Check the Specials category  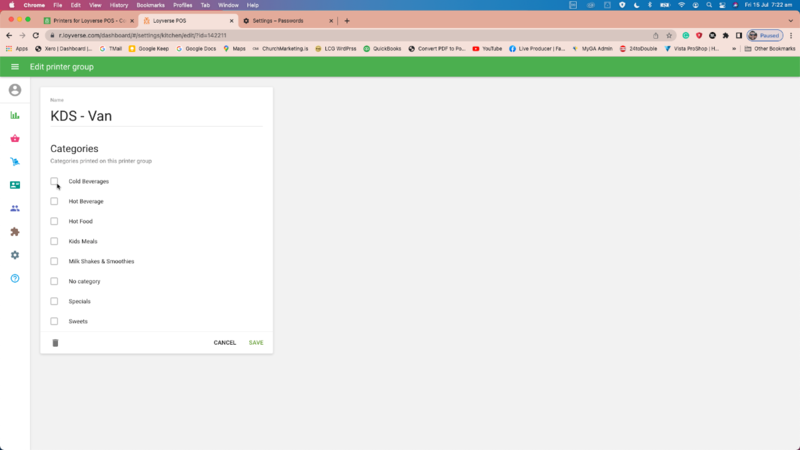click(x=54, y=302)
